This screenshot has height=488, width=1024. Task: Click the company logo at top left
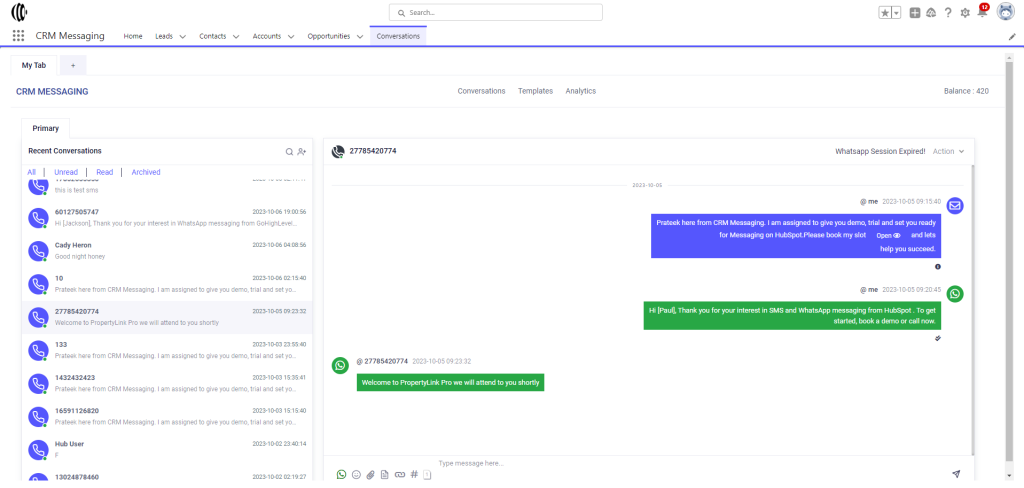click(x=20, y=12)
